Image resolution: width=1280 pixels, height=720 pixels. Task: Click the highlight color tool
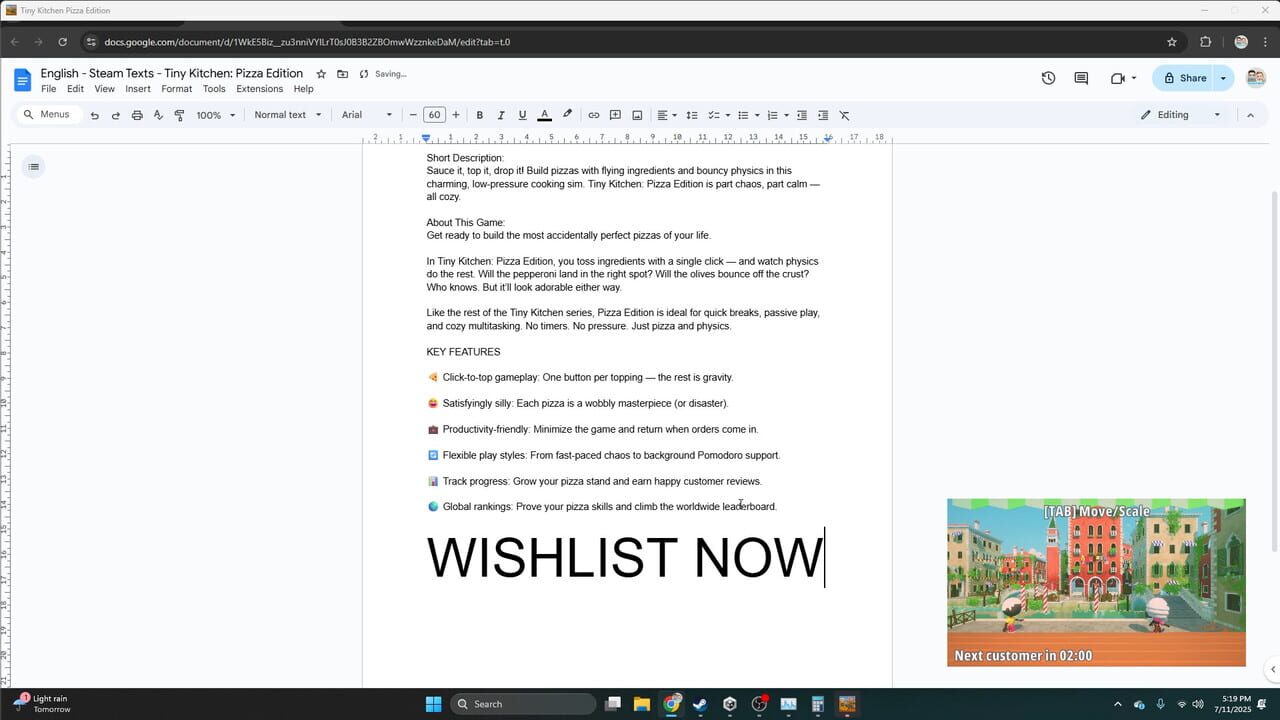567,114
